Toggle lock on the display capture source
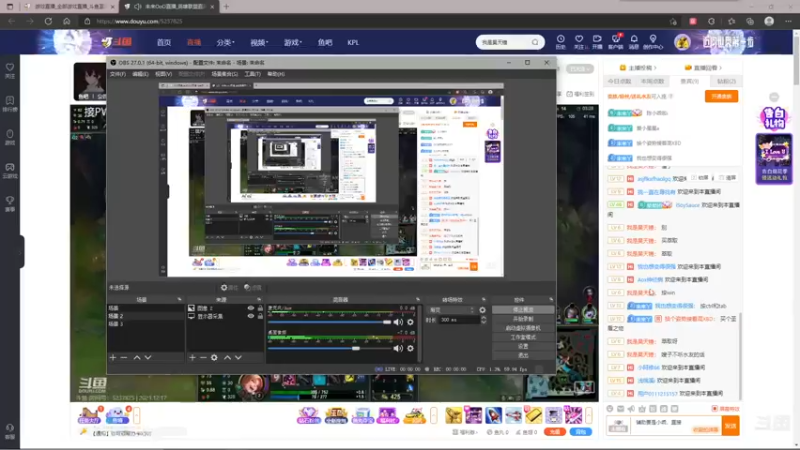Image resolution: width=800 pixels, height=450 pixels. point(260,316)
